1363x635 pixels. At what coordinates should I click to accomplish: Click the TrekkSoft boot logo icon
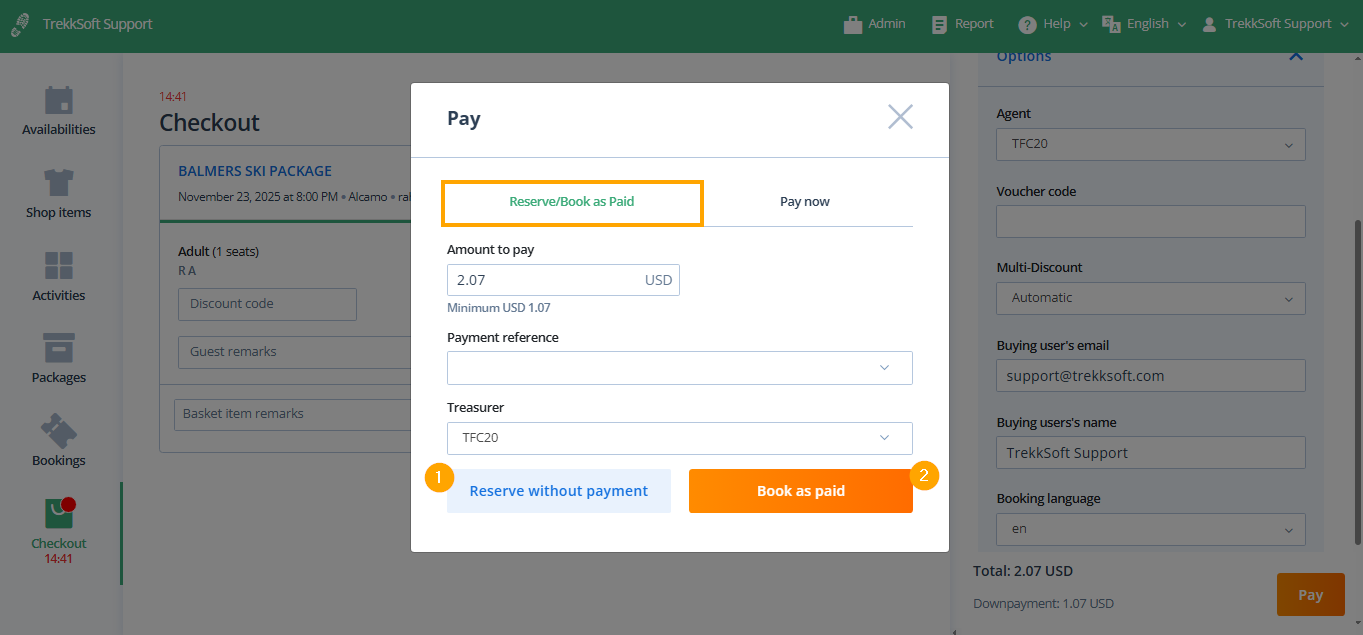click(x=20, y=25)
